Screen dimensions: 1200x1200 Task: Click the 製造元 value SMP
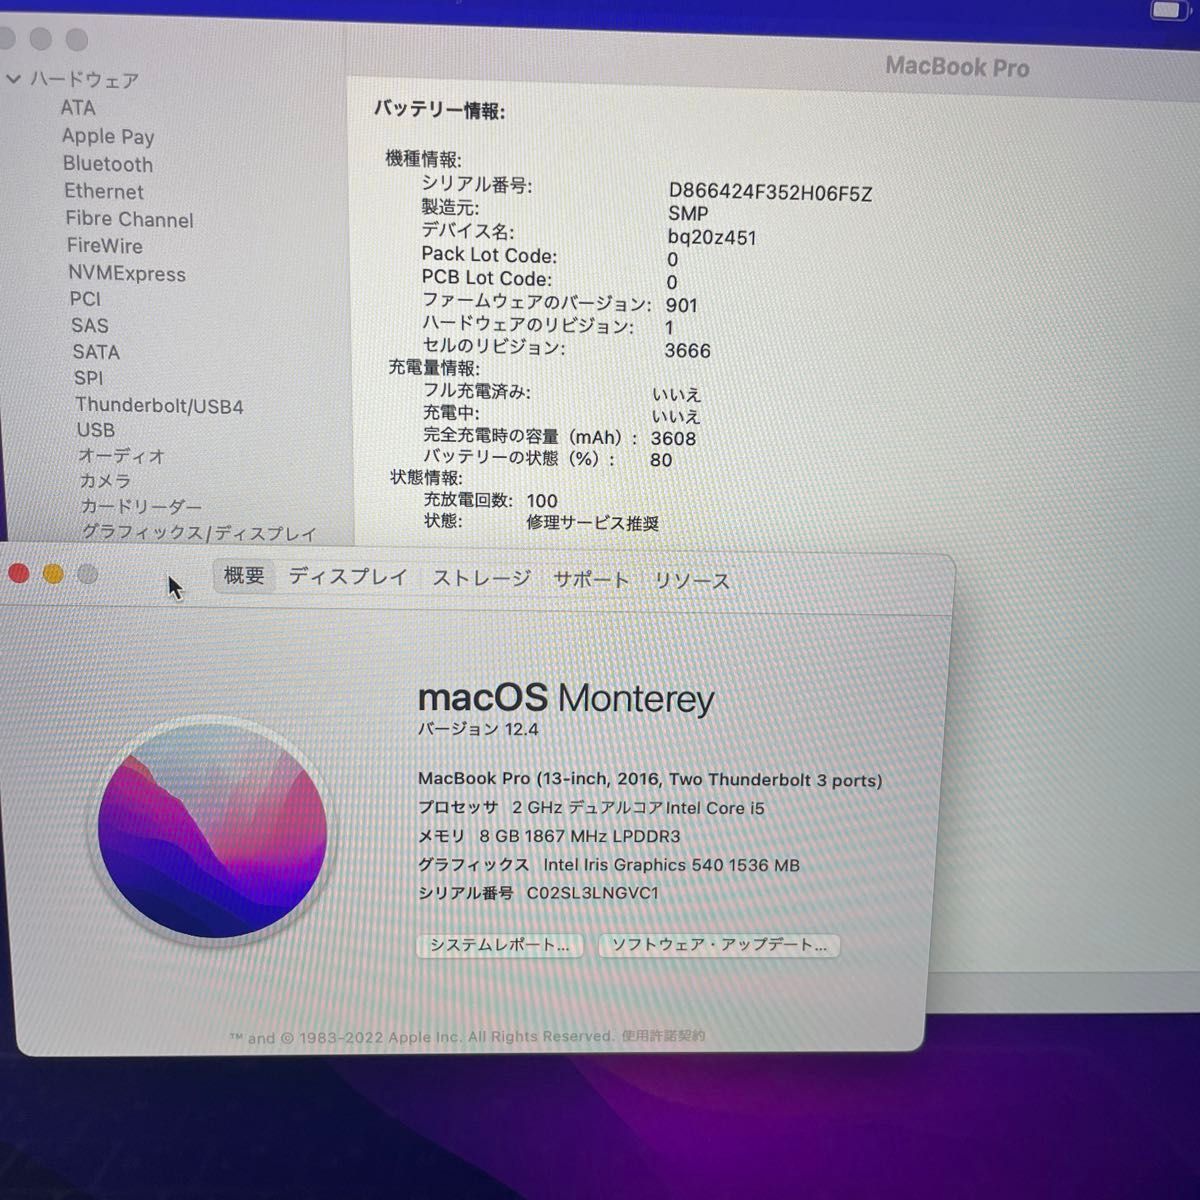[688, 214]
